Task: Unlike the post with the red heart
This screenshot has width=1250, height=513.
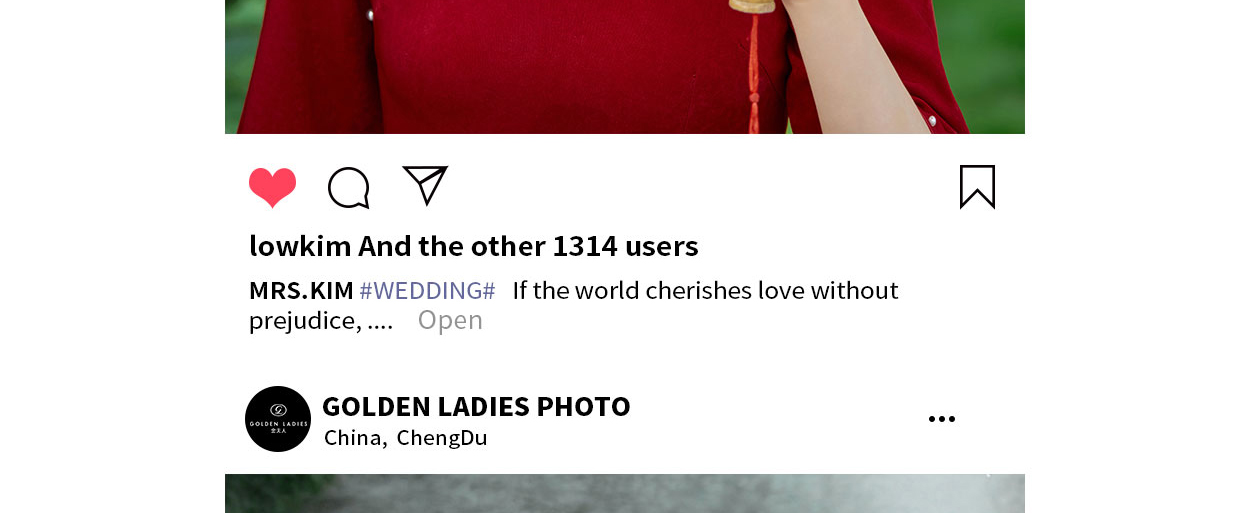Action: click(273, 188)
